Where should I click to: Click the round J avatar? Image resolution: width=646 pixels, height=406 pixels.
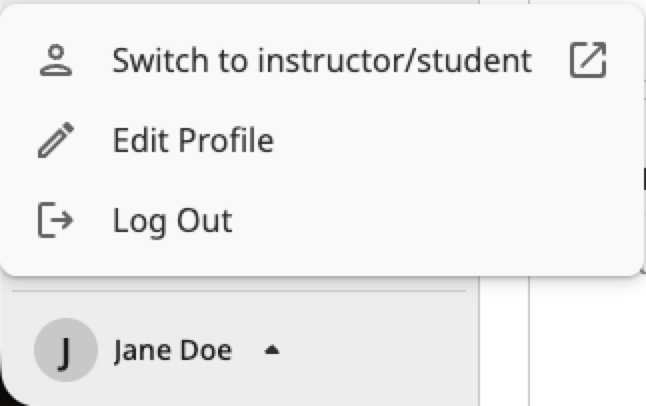click(x=66, y=350)
